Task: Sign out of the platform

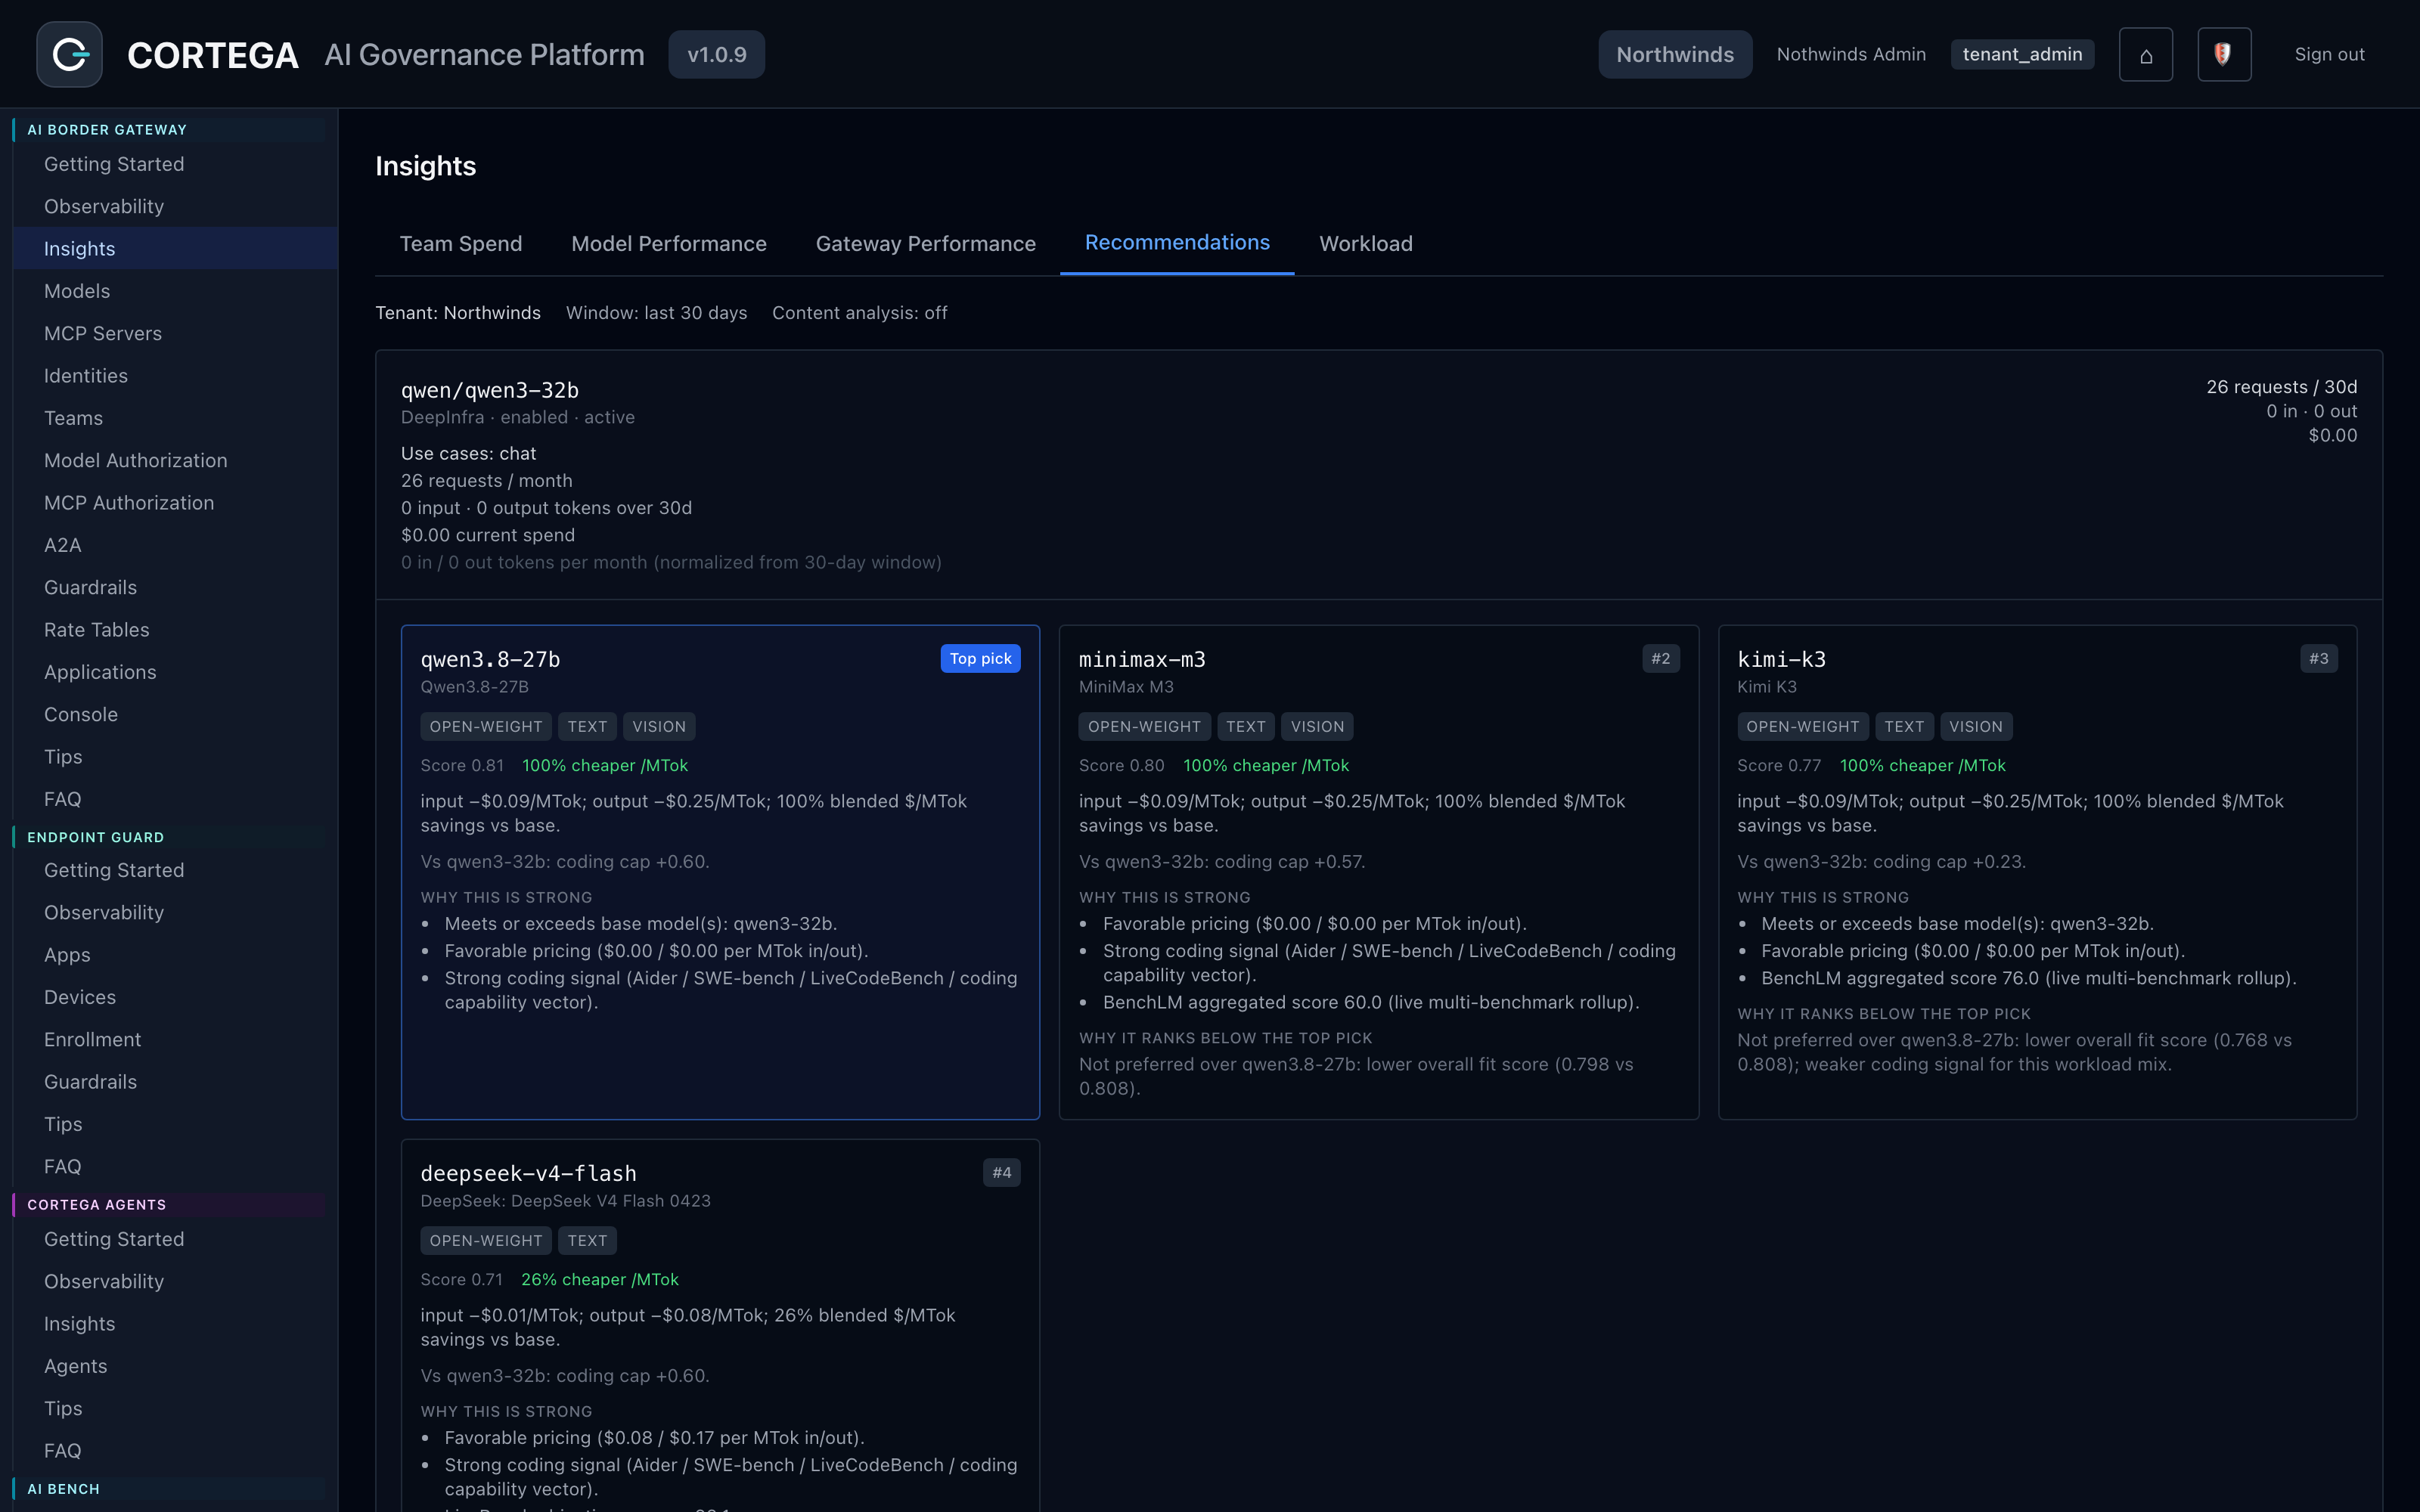Action: [2329, 55]
